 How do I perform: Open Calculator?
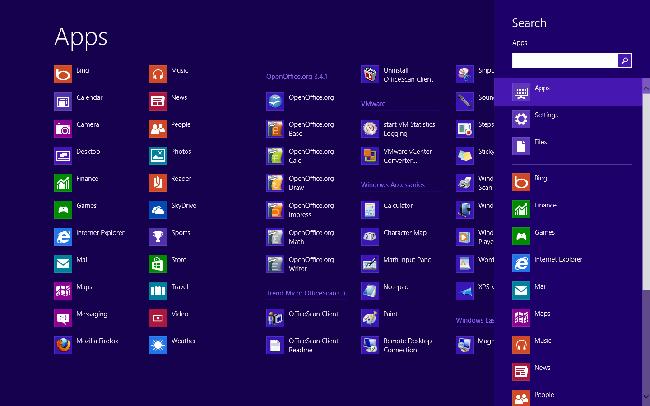coord(370,210)
